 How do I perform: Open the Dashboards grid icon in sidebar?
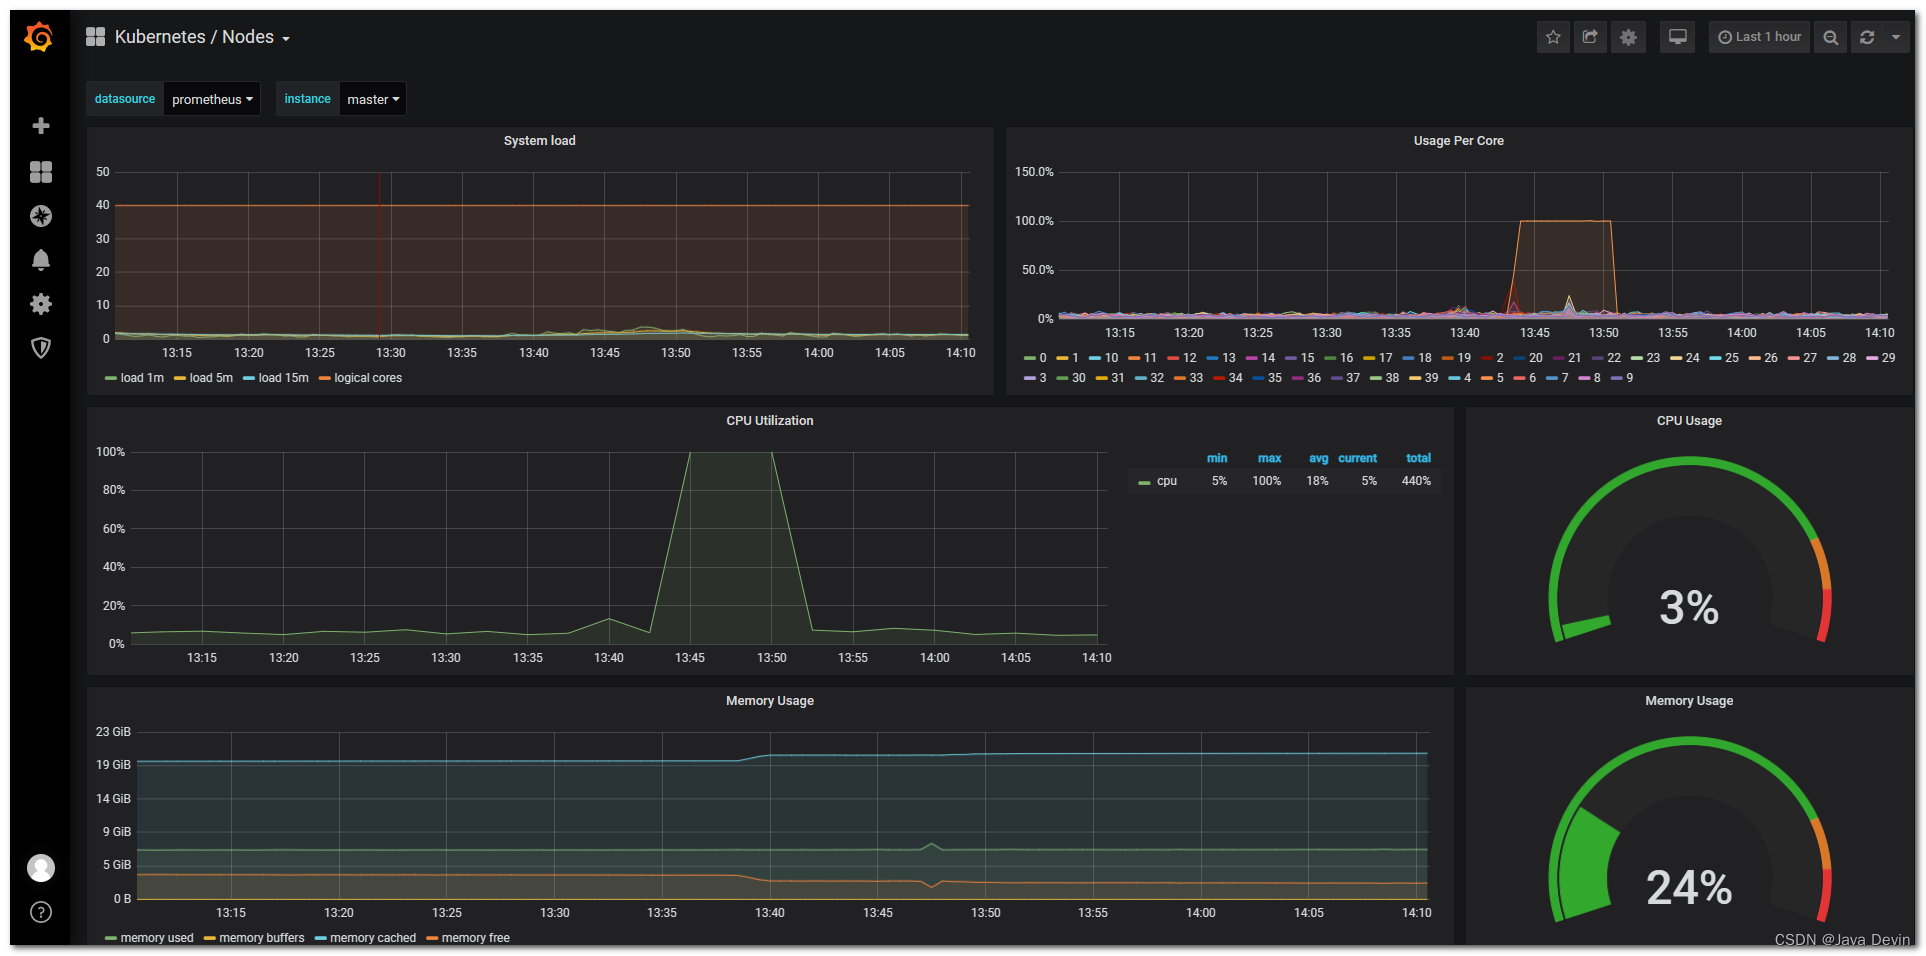(x=41, y=172)
